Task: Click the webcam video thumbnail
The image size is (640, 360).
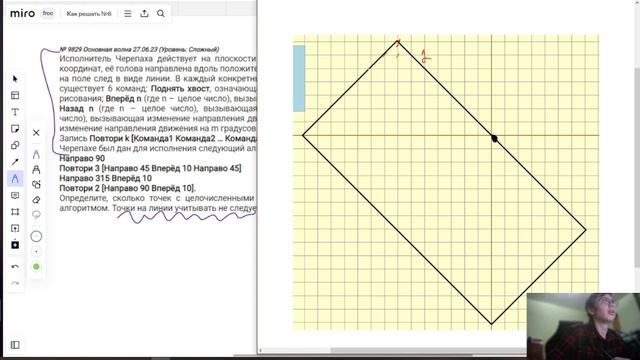Action: (x=583, y=326)
